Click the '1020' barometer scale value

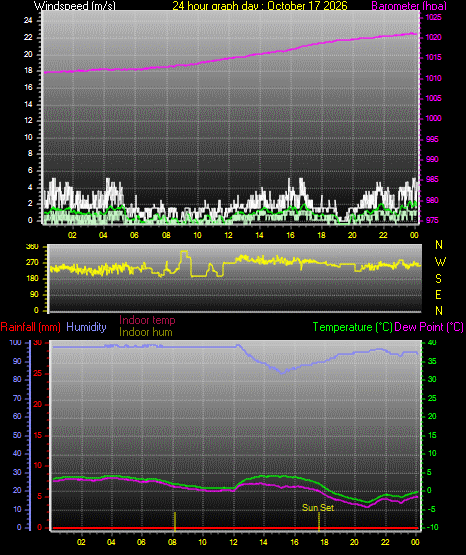tap(433, 37)
